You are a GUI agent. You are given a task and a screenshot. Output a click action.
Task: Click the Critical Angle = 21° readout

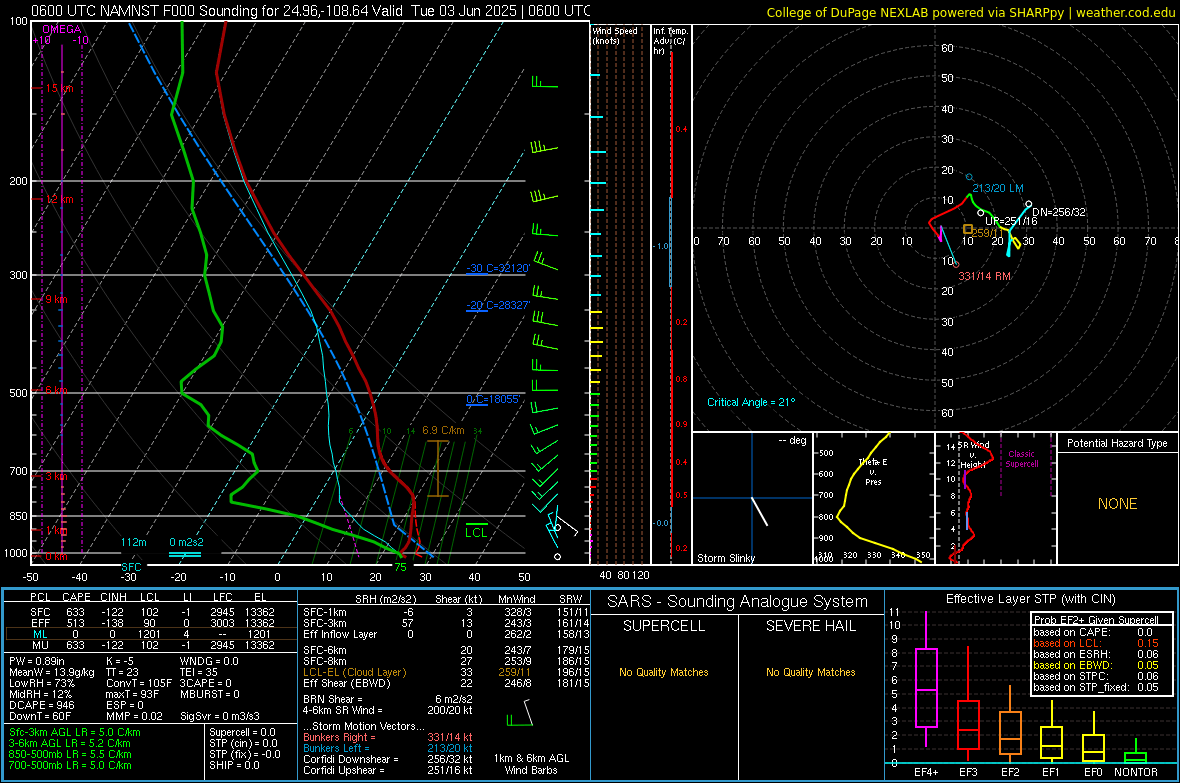751,402
